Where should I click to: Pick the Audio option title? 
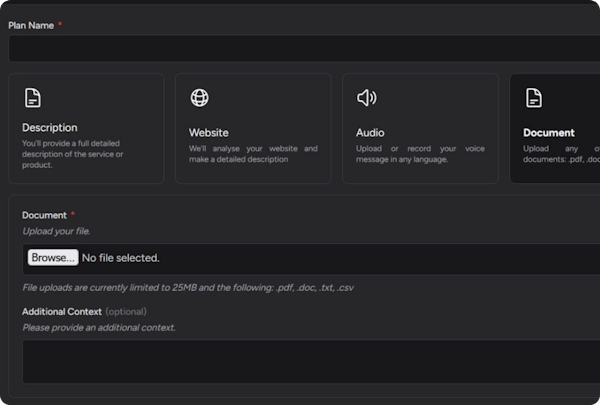[x=370, y=132]
